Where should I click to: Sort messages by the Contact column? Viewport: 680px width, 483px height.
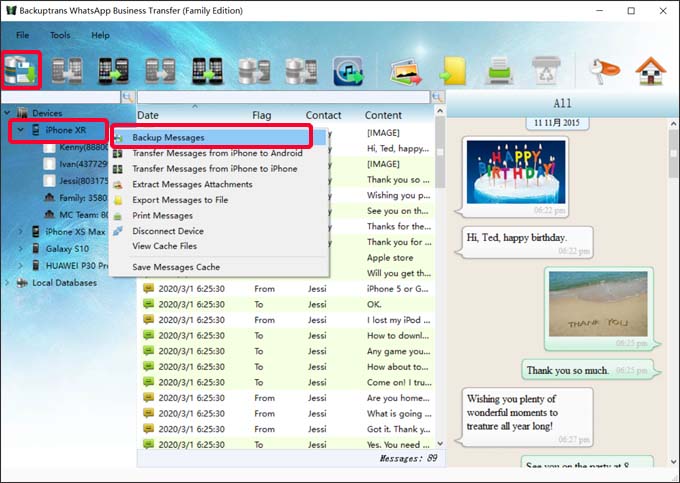click(324, 115)
